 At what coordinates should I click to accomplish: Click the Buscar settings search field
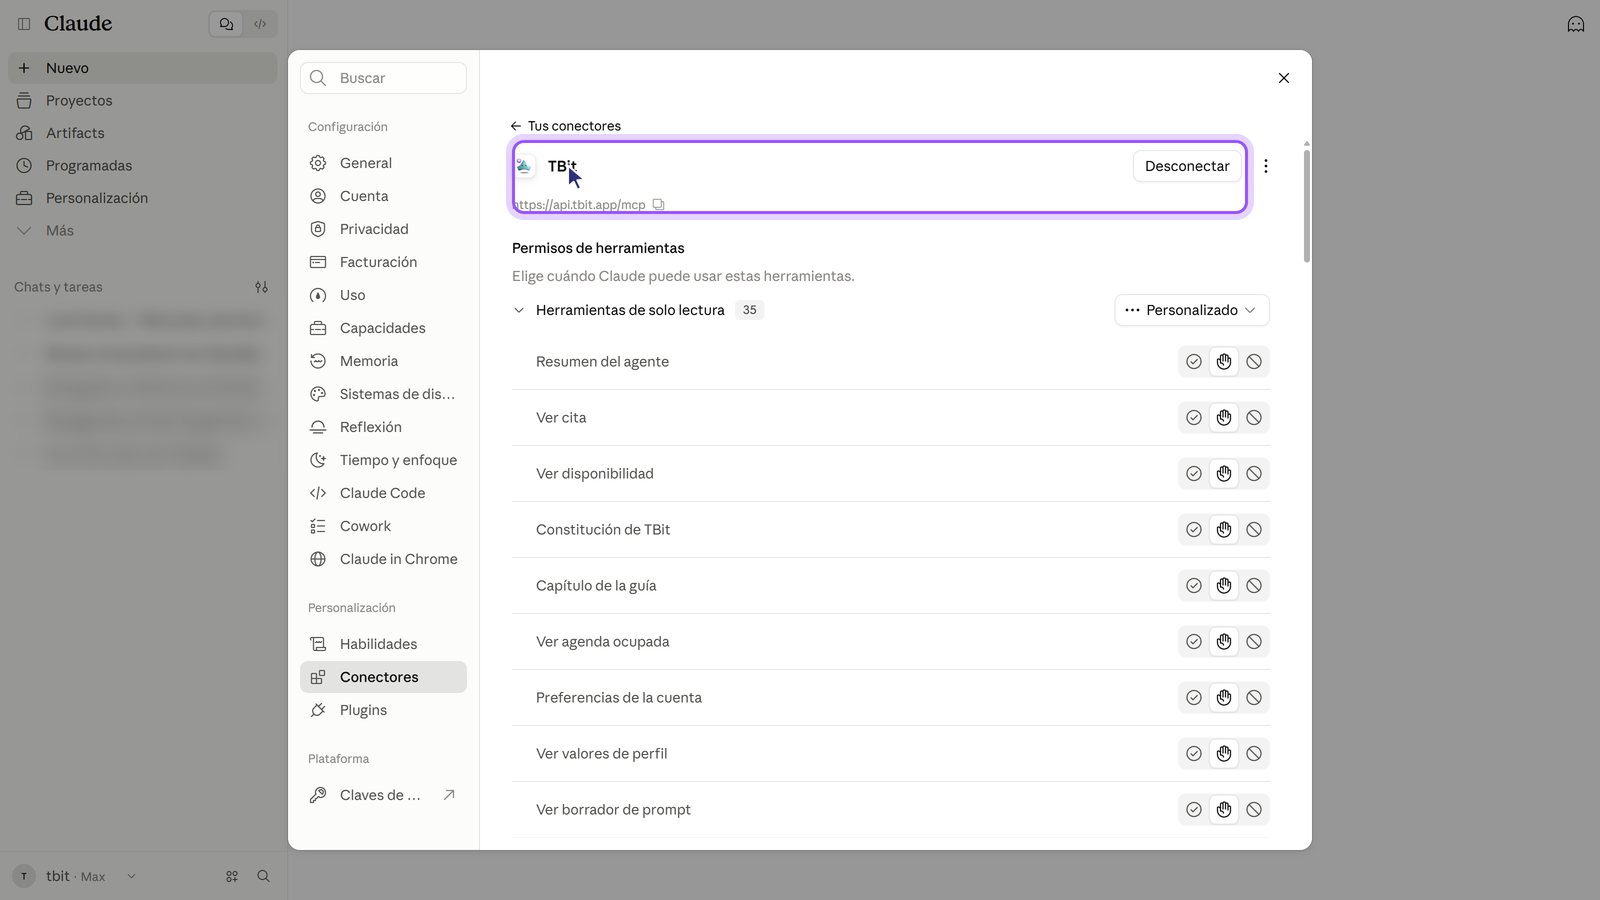coord(383,78)
